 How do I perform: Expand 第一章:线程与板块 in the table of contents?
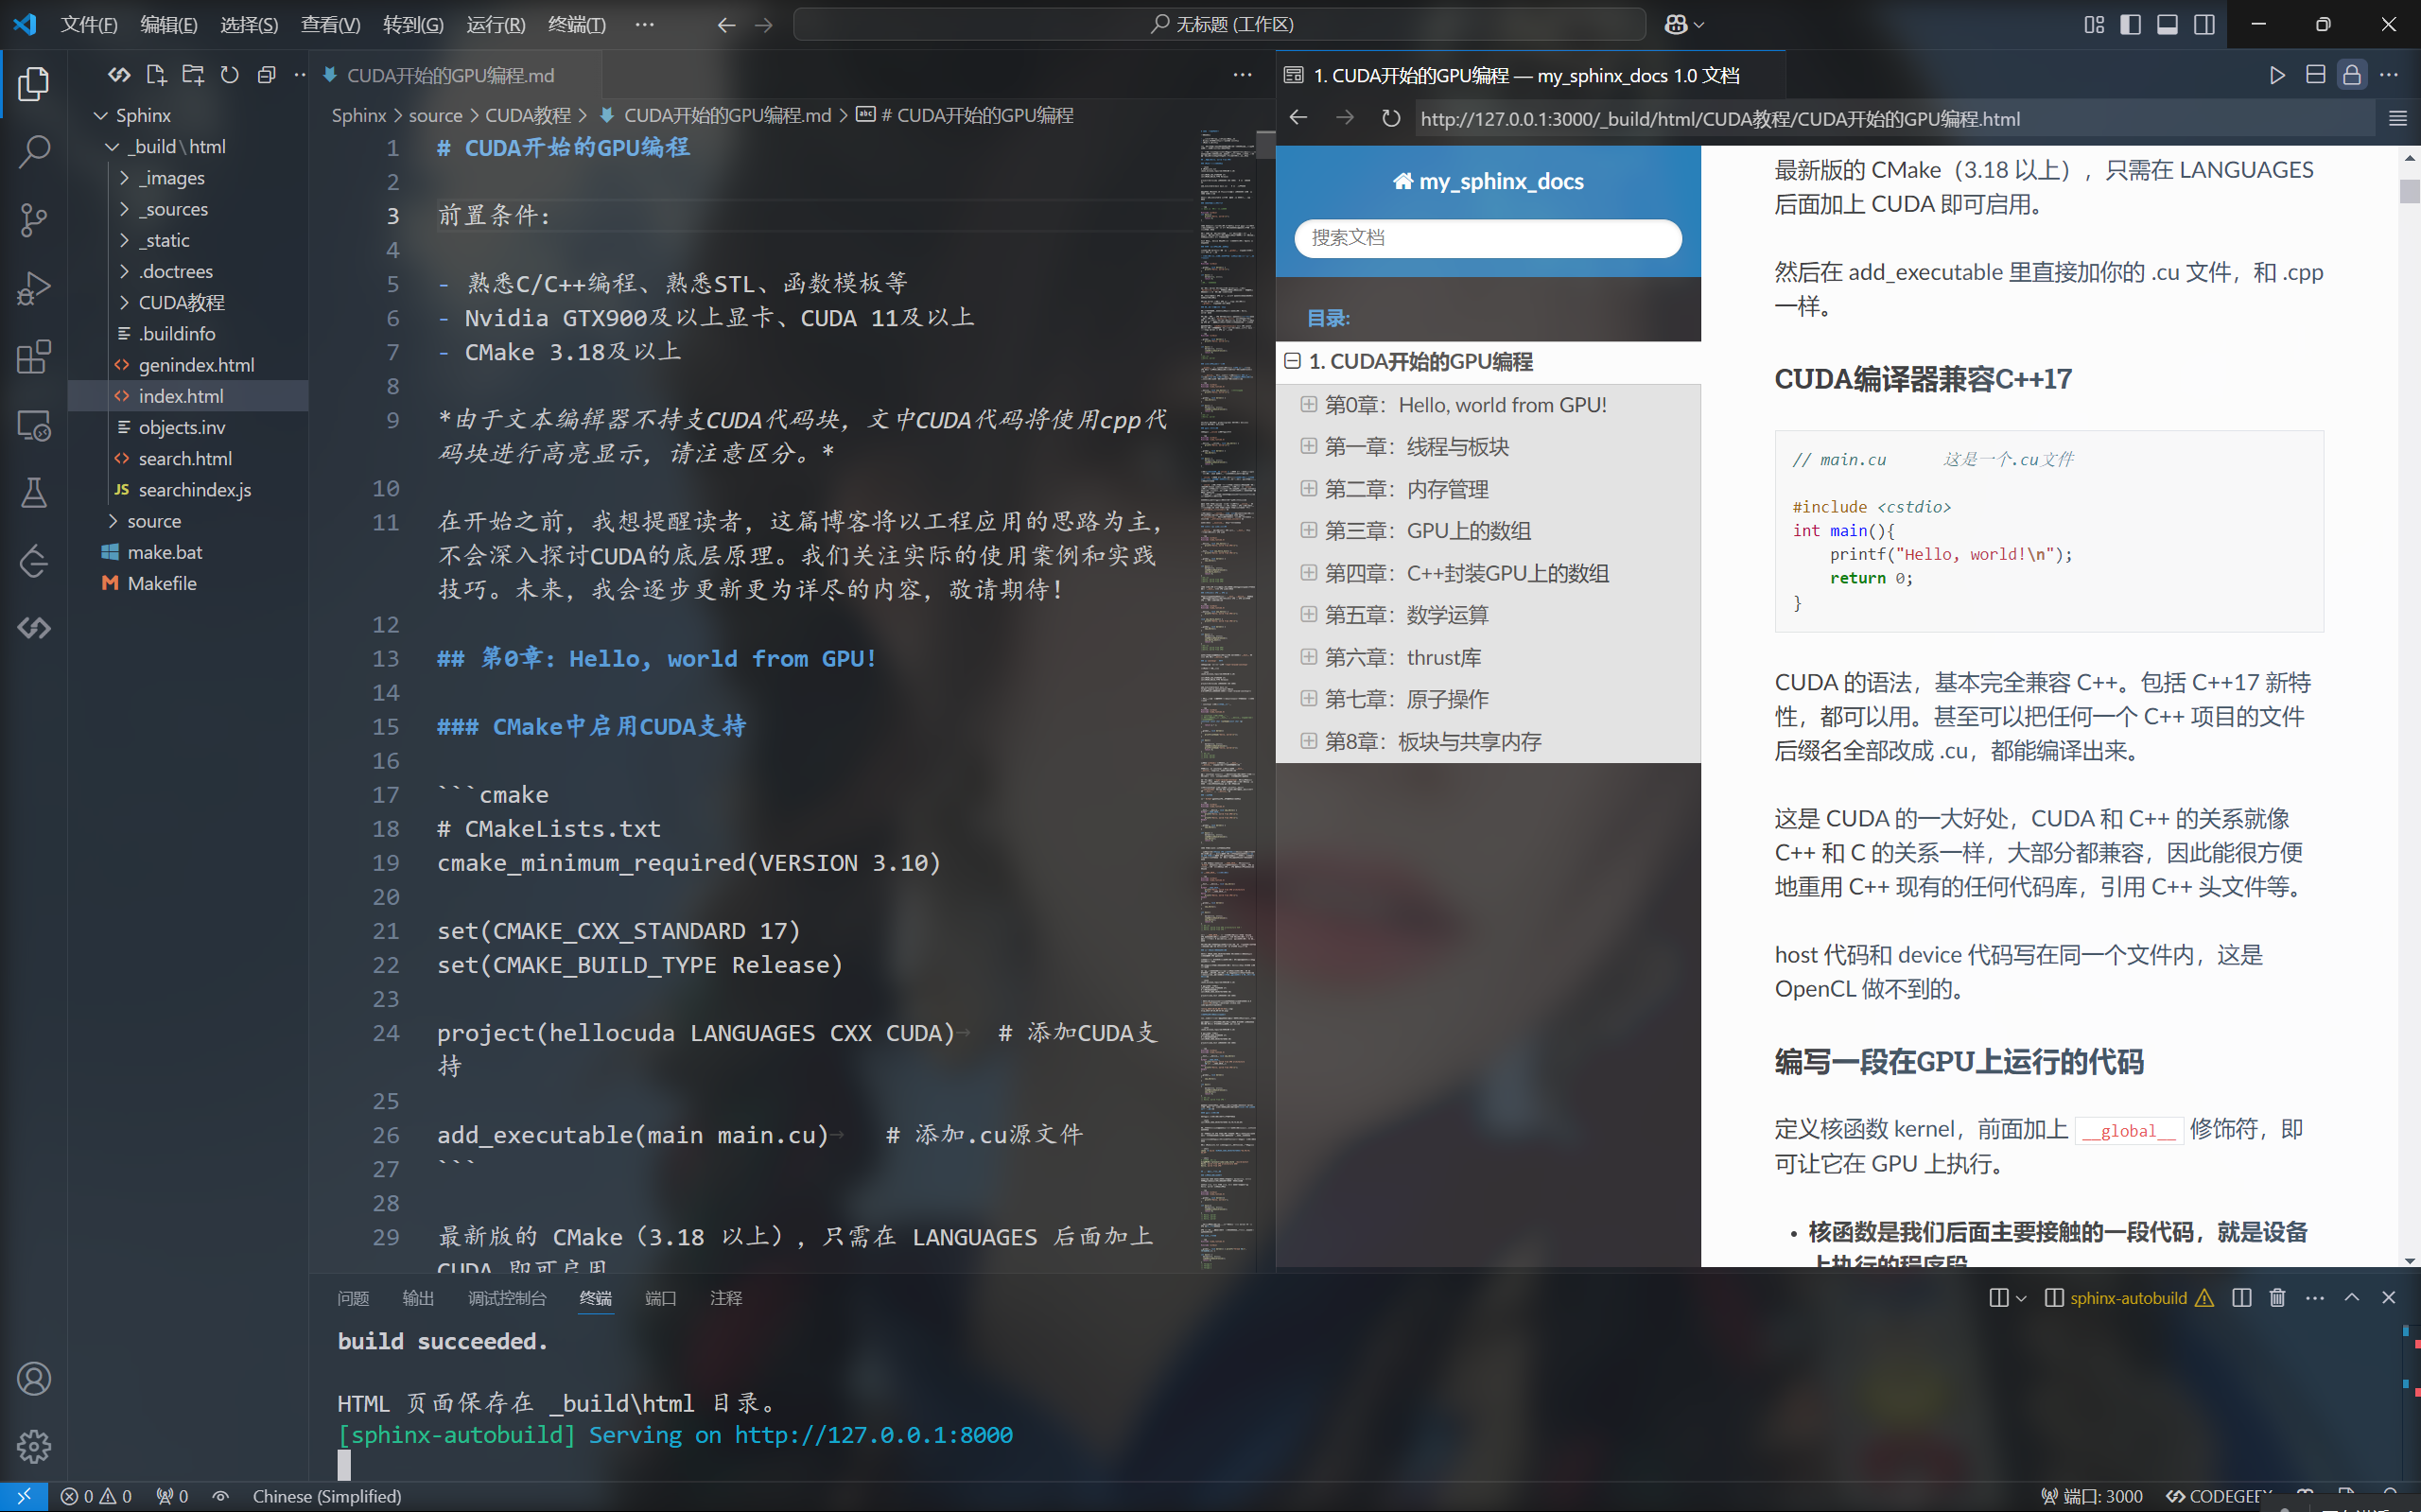[1308, 446]
